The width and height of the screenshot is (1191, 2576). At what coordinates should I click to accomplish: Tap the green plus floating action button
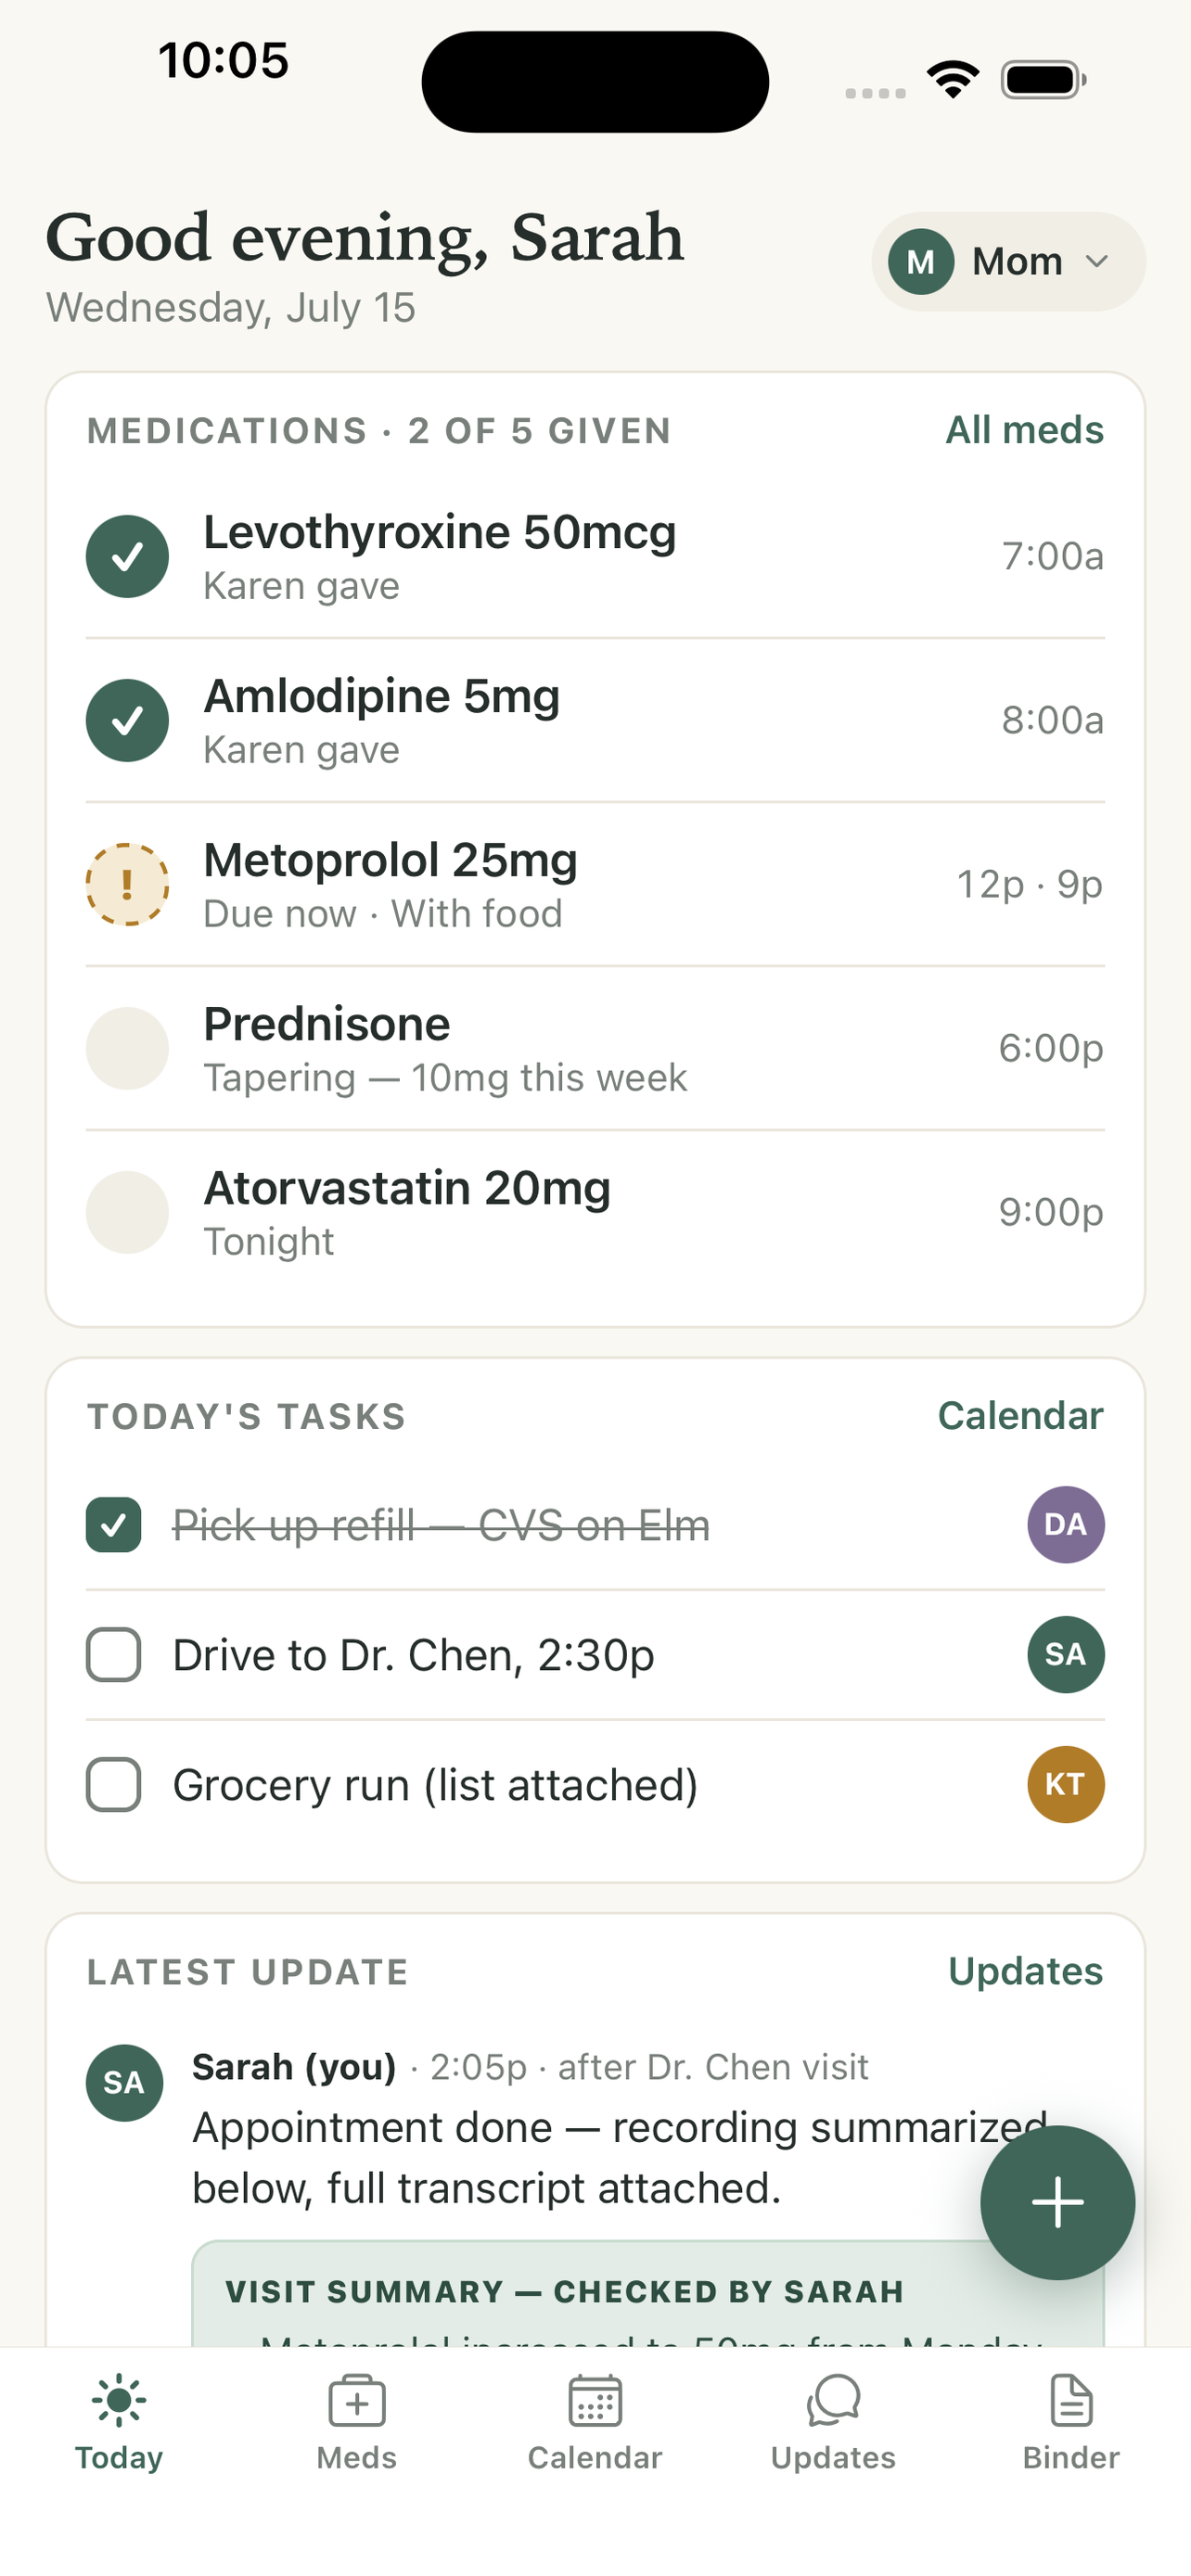click(x=1057, y=2202)
